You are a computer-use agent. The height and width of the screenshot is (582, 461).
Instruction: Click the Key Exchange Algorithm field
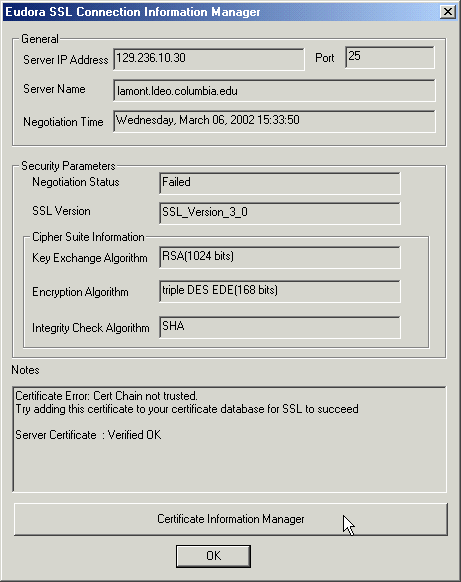coord(280,257)
